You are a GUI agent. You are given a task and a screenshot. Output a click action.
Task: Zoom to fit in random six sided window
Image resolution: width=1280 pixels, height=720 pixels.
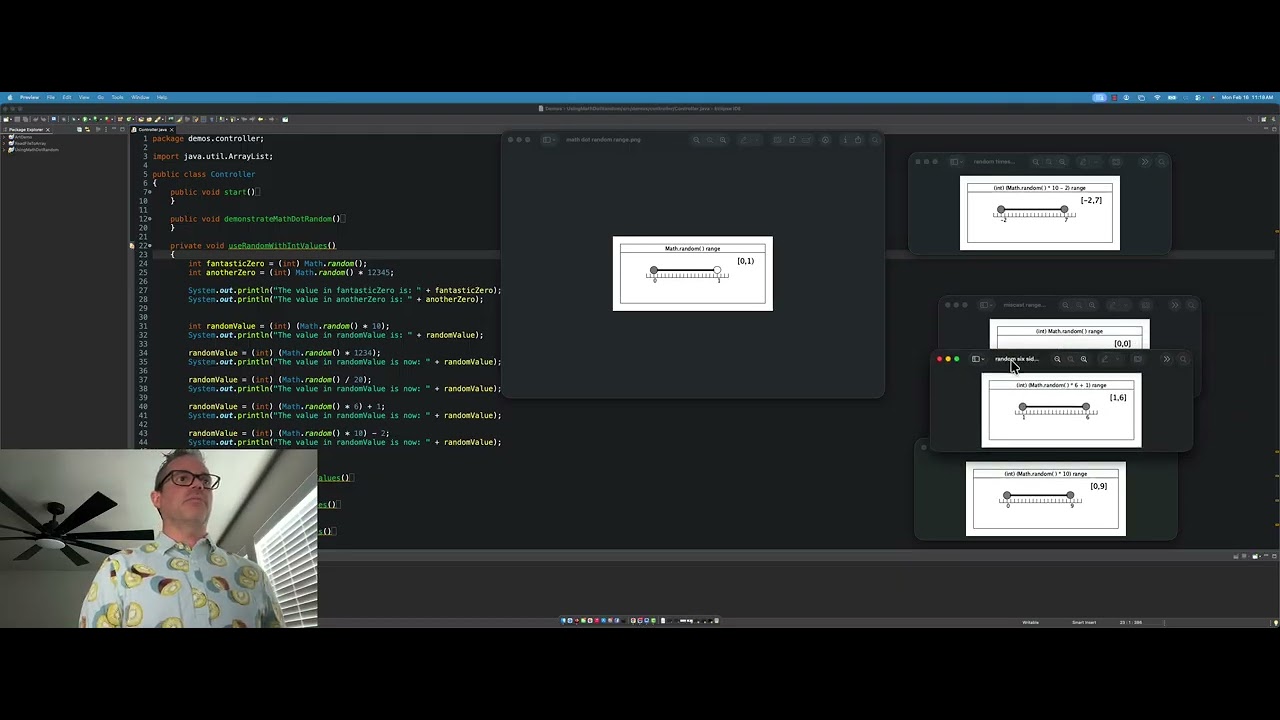pyautogui.click(x=1070, y=359)
